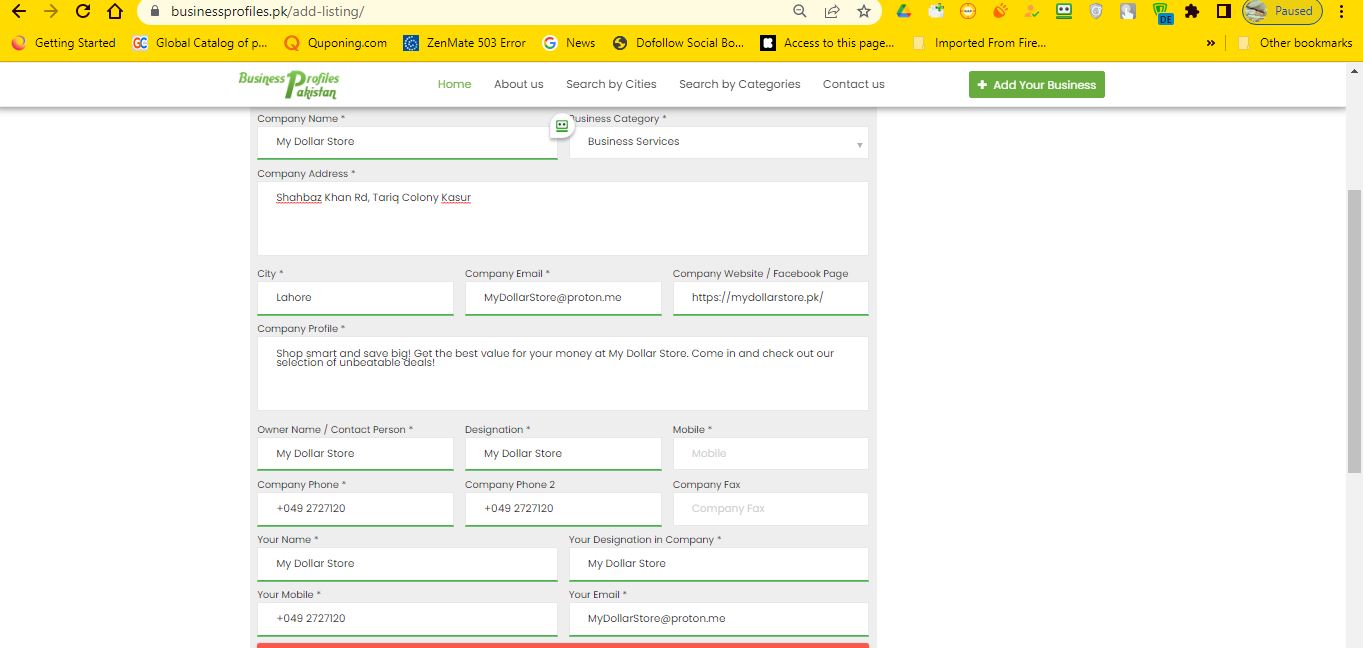Screen dimensions: 1363x648
Task: Click the RoboForm icon beside Company Name
Action: (x=562, y=126)
